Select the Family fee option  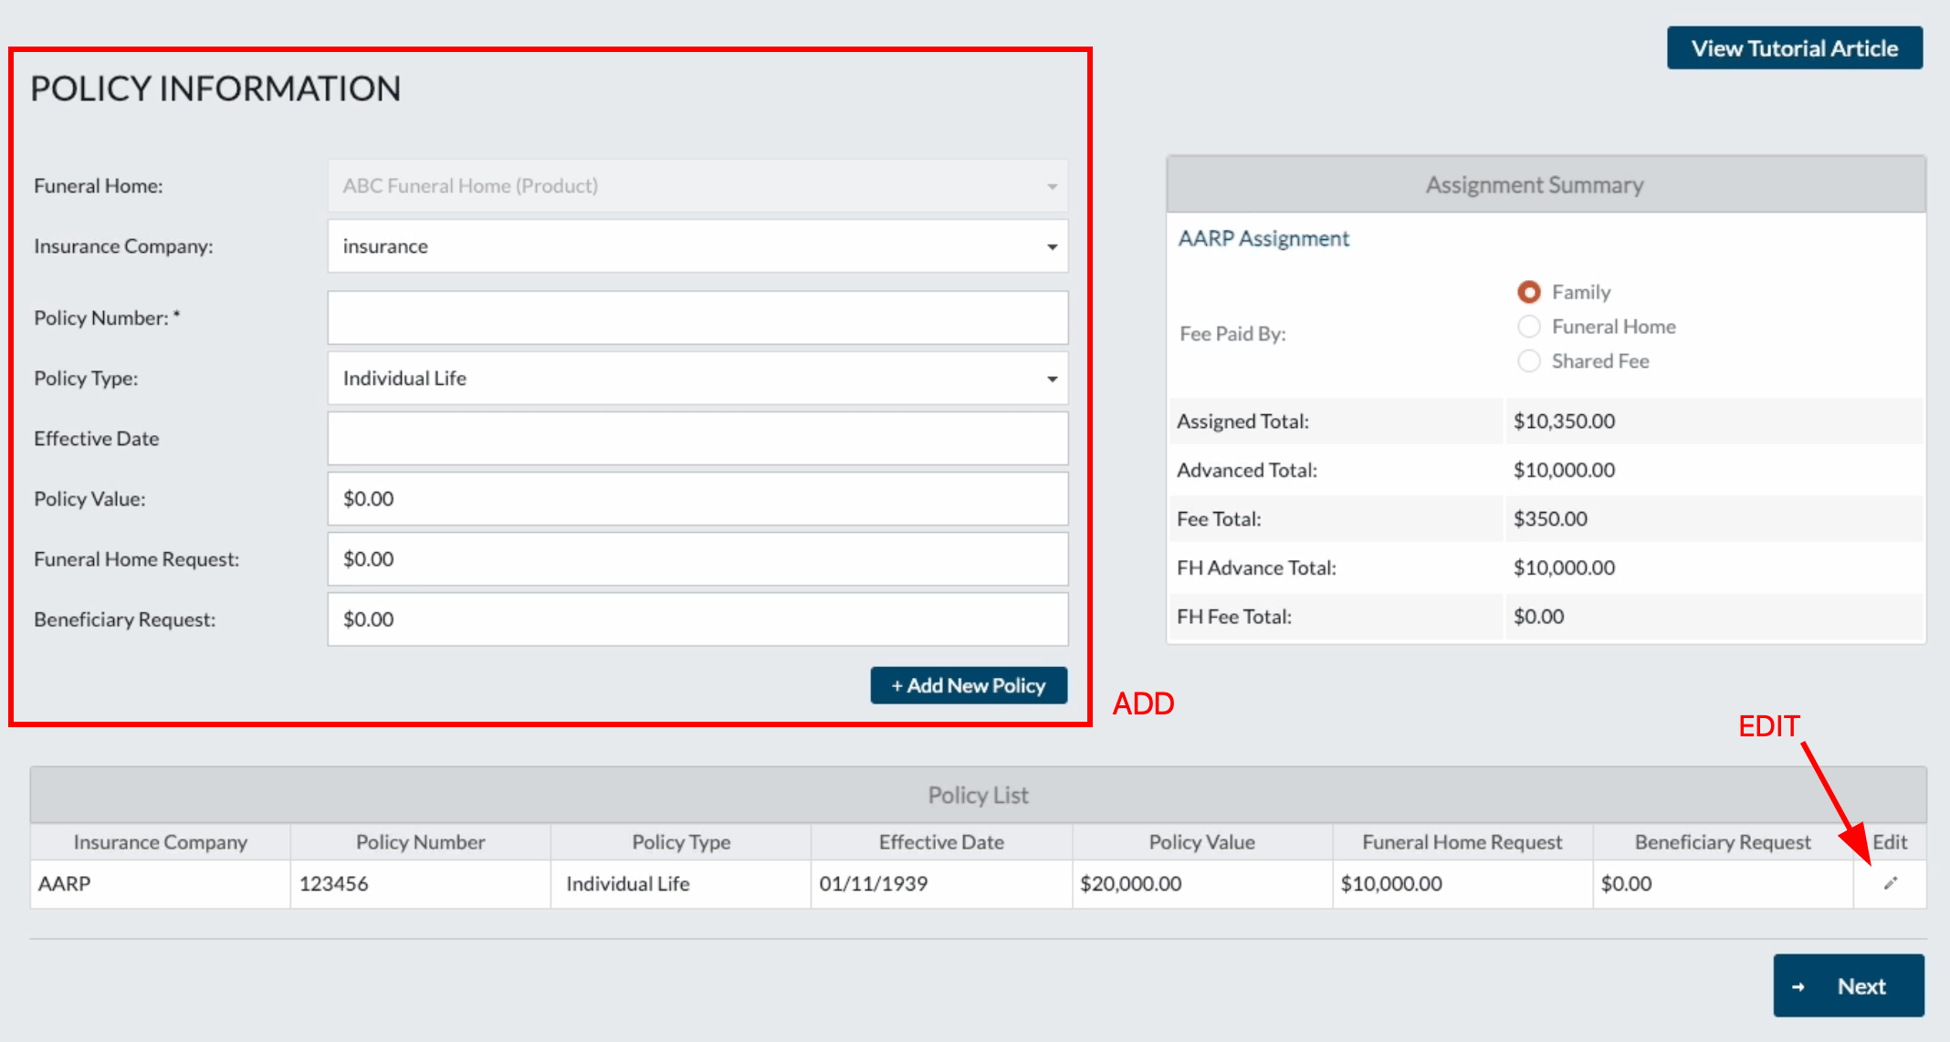1529,292
